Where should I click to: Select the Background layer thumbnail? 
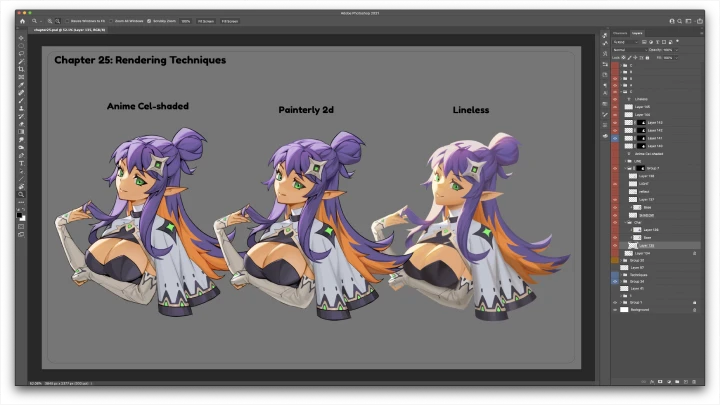pyautogui.click(x=624, y=310)
